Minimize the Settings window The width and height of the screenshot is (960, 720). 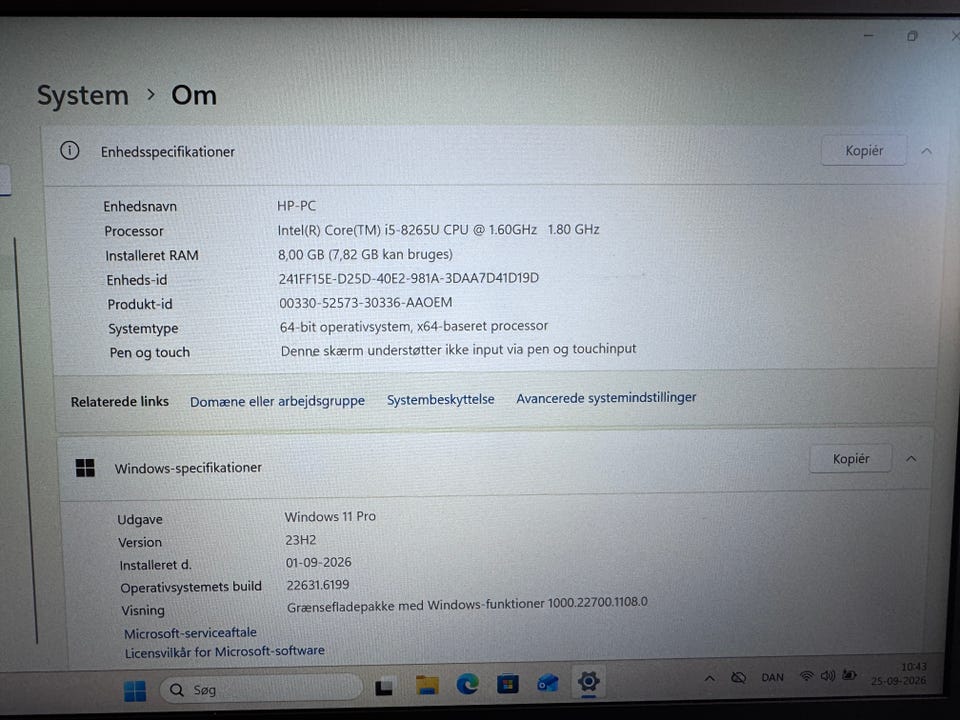(x=868, y=36)
